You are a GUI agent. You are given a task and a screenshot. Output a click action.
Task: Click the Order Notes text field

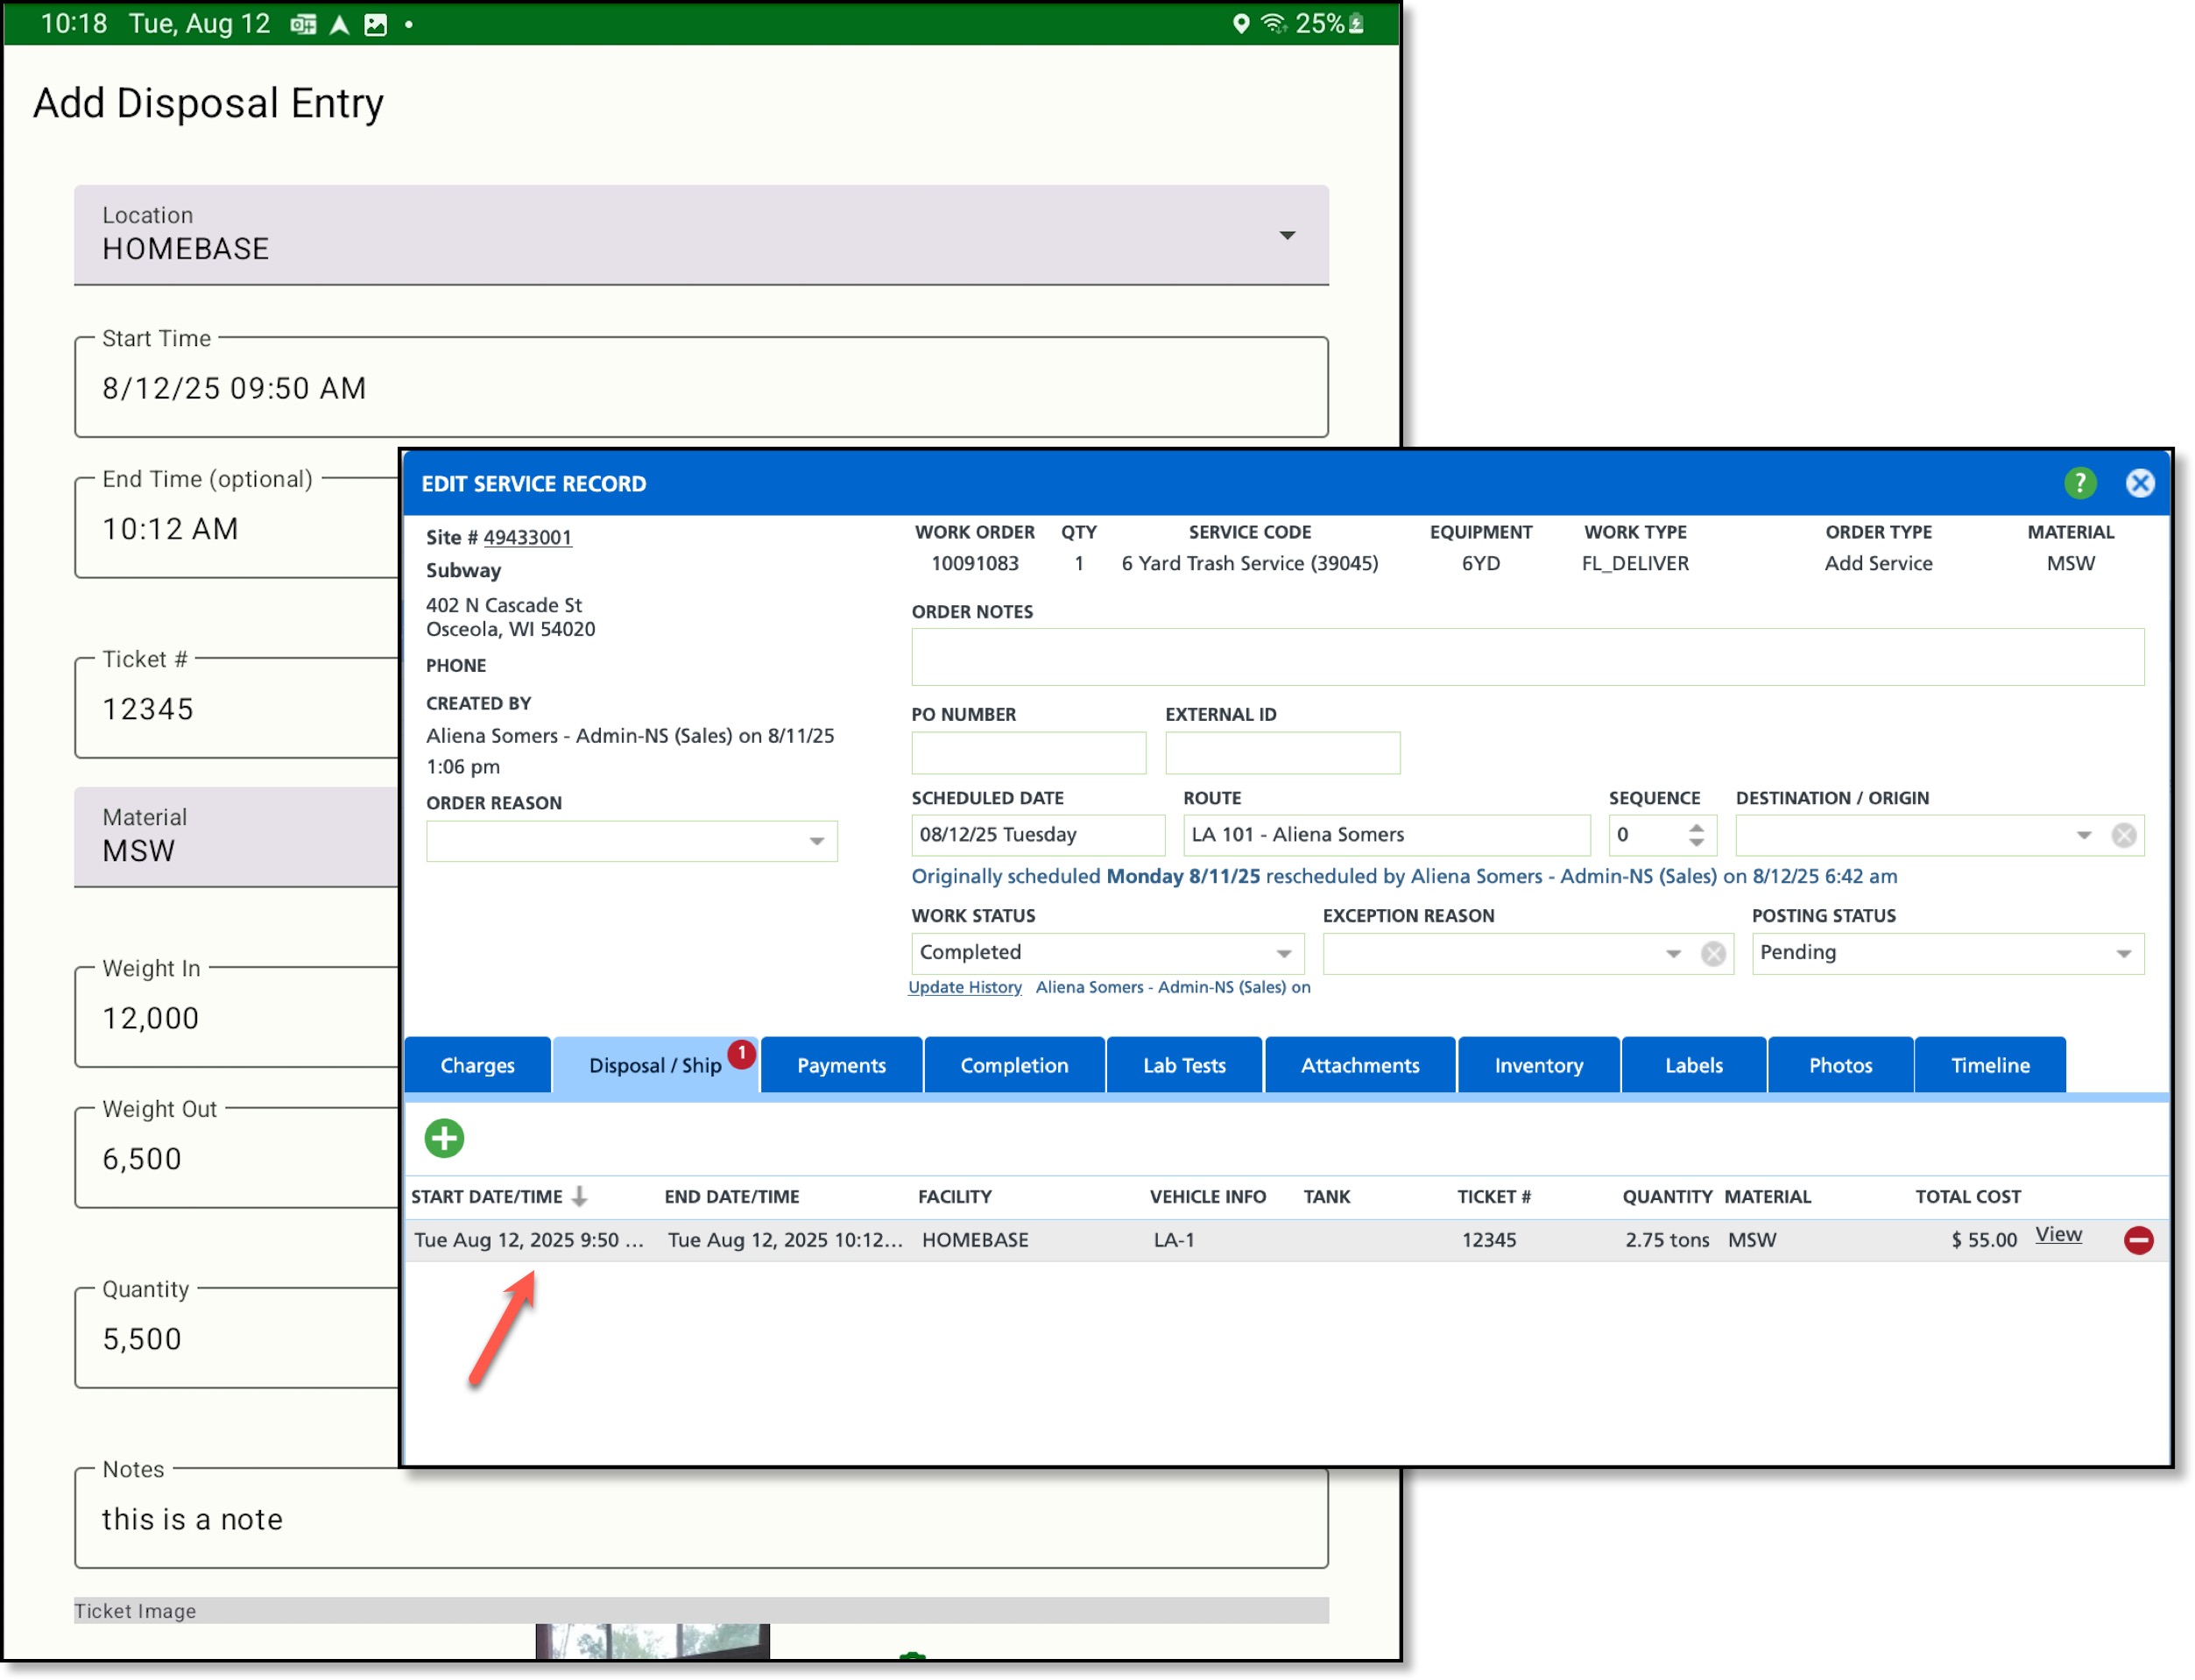point(1526,657)
